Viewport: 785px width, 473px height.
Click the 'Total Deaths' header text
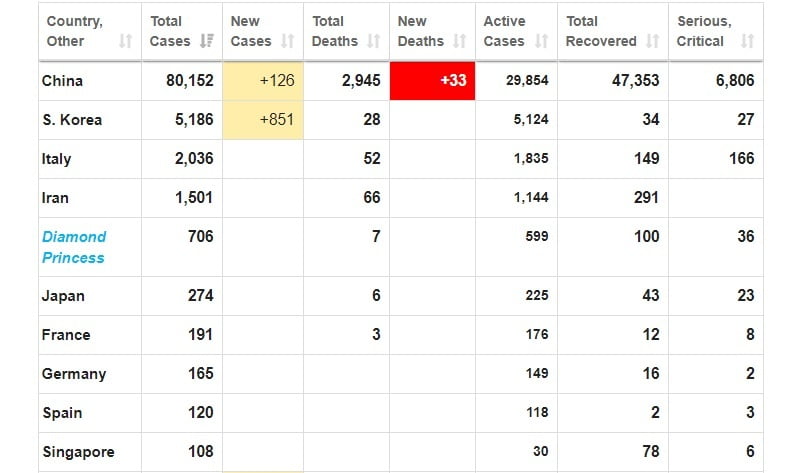click(x=334, y=31)
